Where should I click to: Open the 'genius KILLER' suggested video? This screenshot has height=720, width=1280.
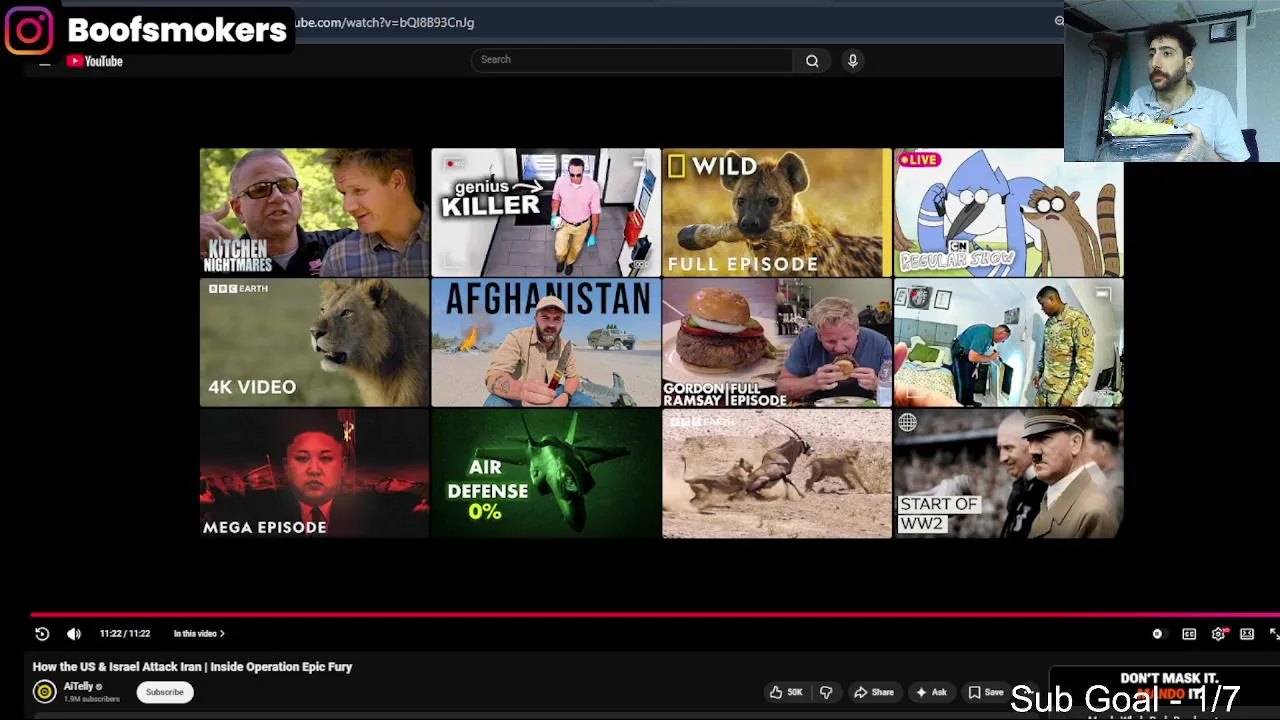point(546,212)
